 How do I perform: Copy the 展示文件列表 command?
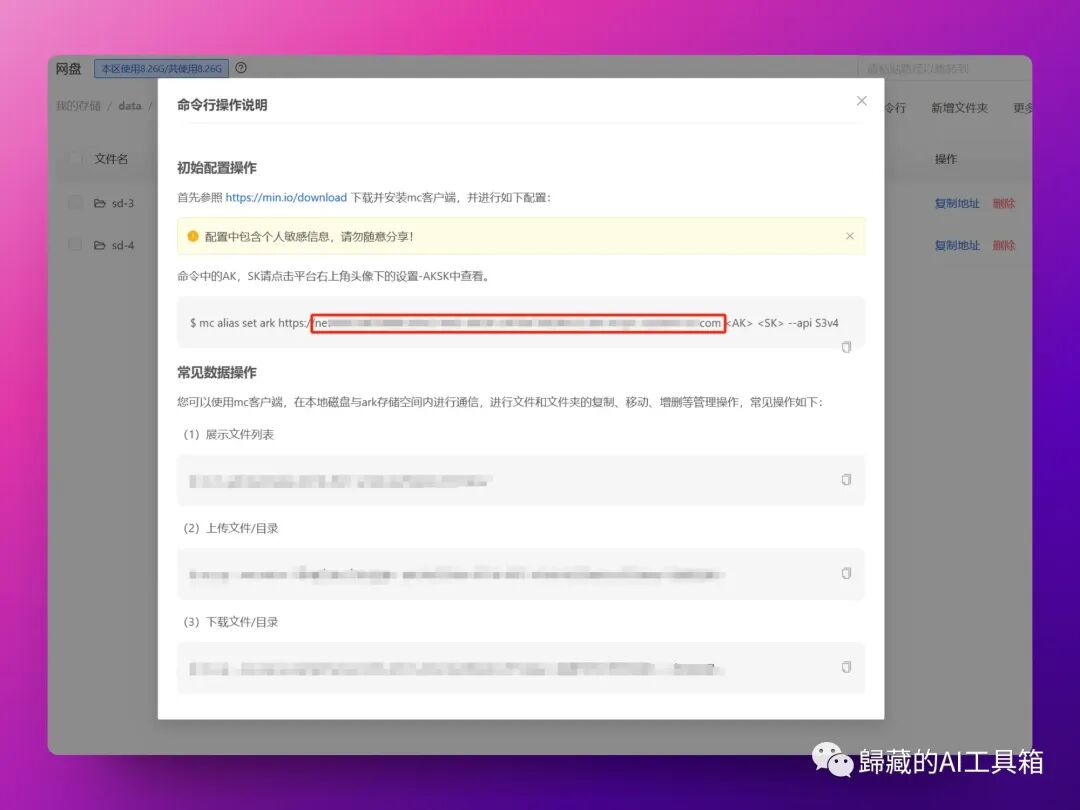(x=846, y=479)
